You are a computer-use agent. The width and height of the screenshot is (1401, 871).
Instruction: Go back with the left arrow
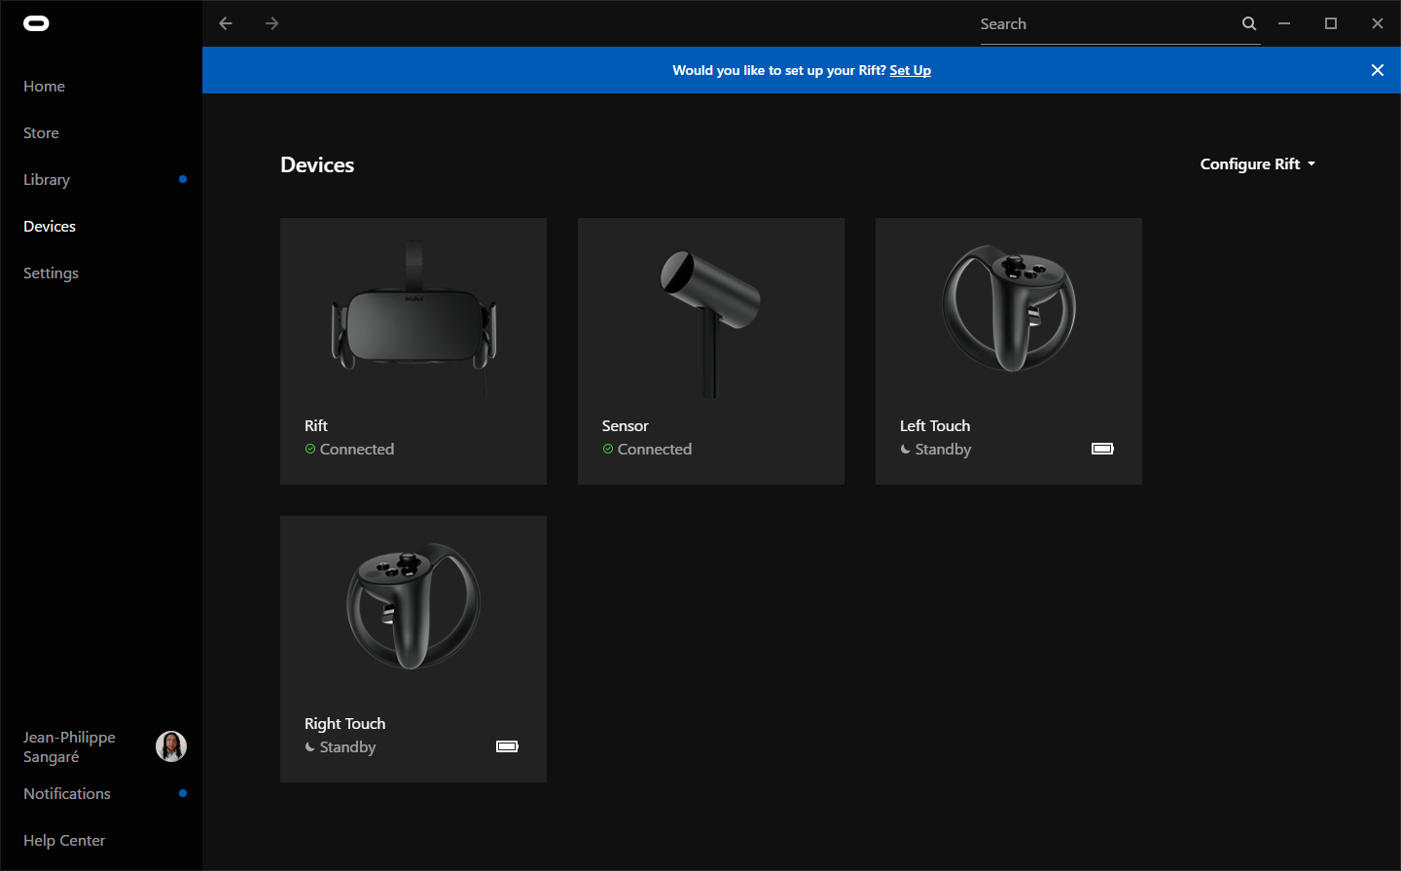click(226, 23)
